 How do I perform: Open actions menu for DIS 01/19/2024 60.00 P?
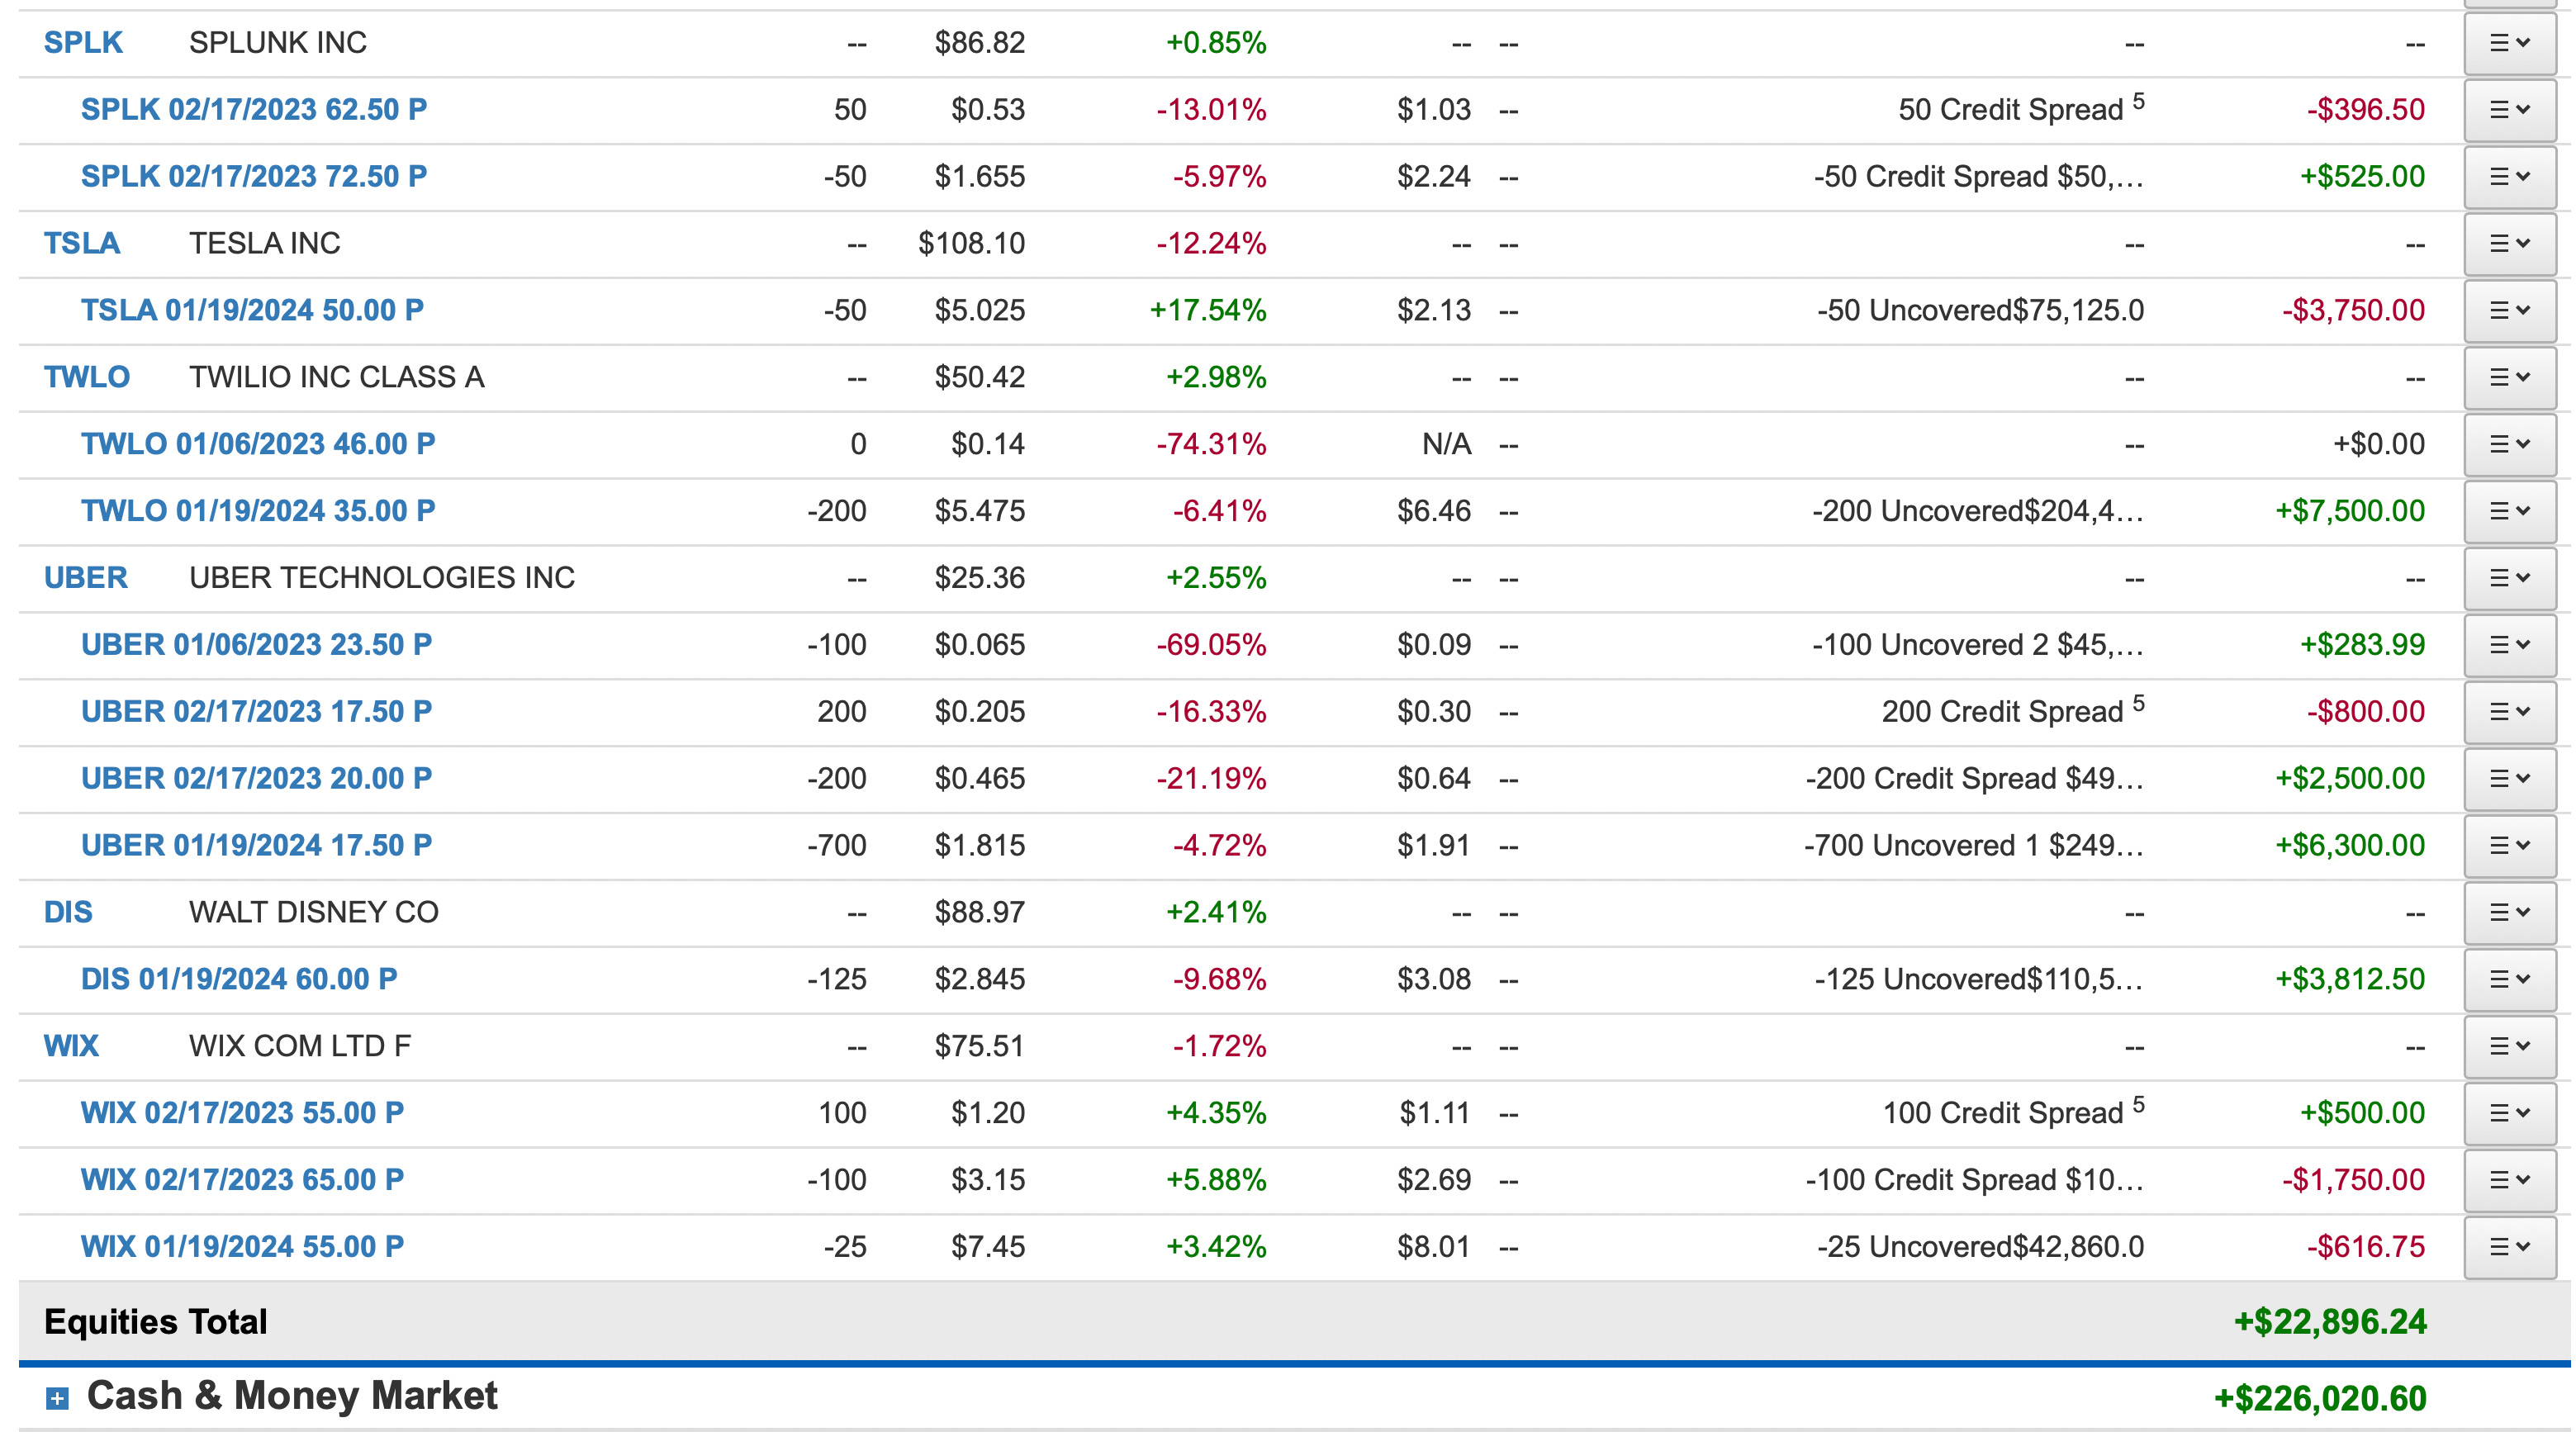click(2509, 979)
